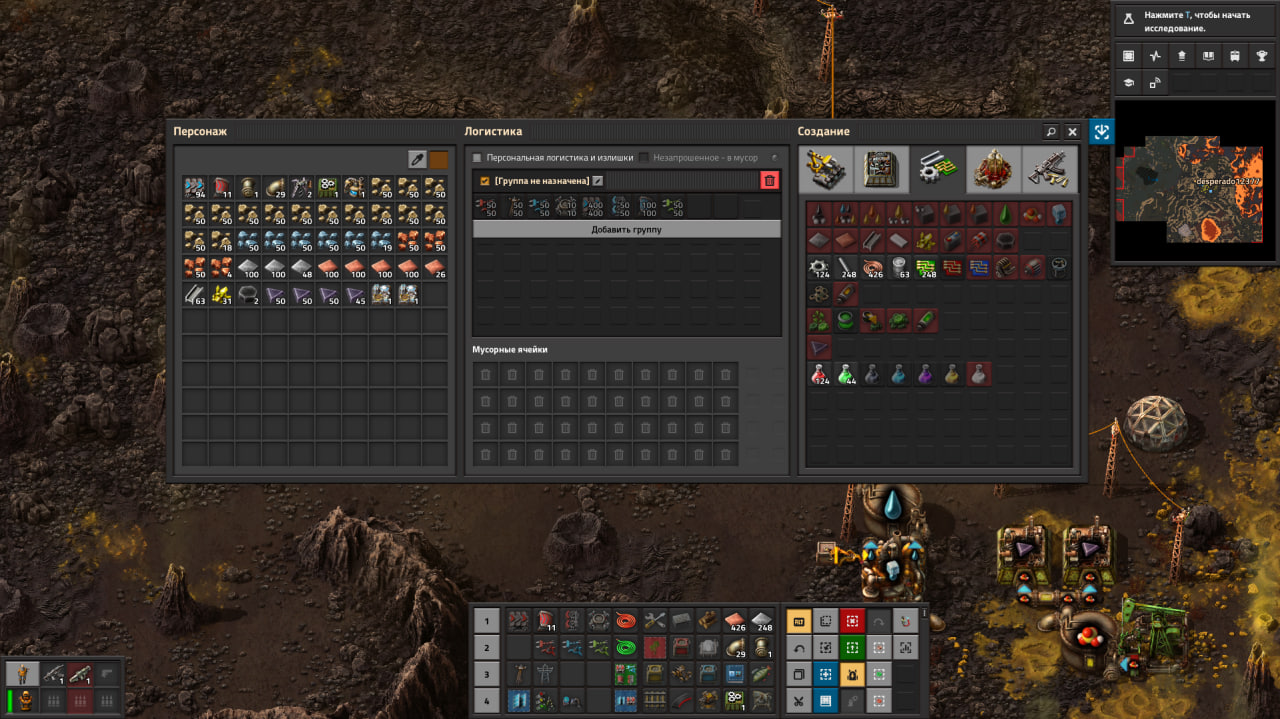1280x719 pixels.
Task: Select the Production crafting category tab
Action: 882,169
